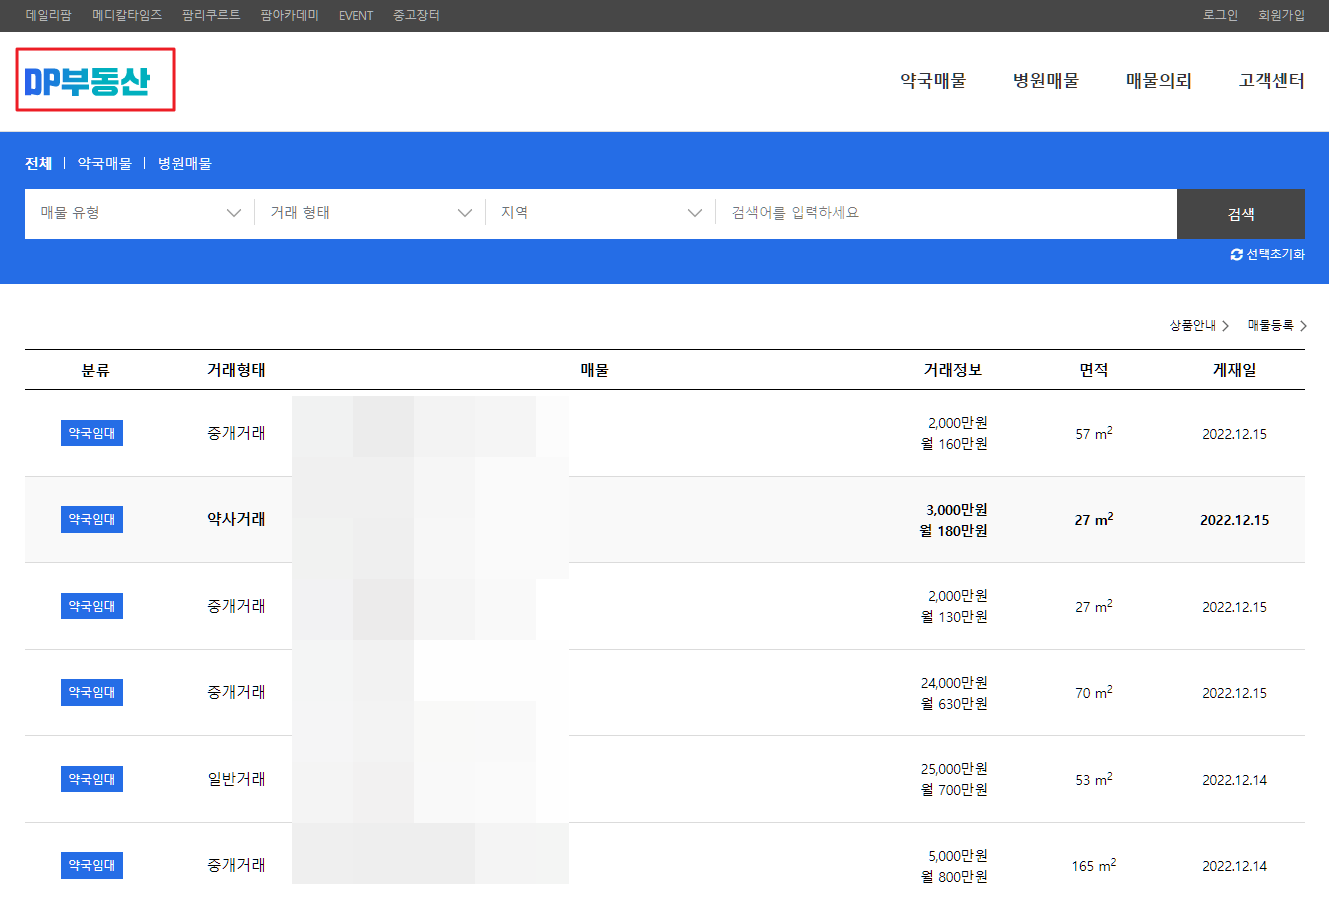Screen dimensions: 1329x908
Task: Click the 로그인 link
Action: (1220, 15)
